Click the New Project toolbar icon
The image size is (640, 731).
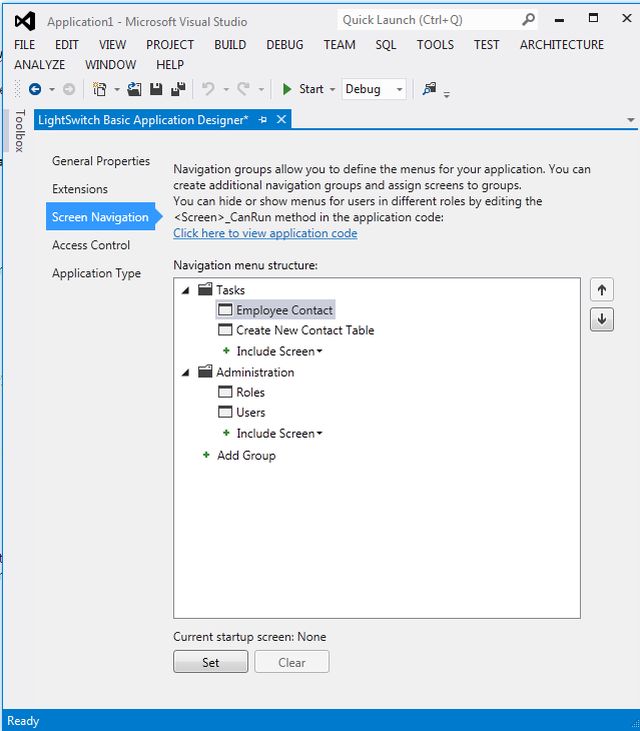point(100,89)
